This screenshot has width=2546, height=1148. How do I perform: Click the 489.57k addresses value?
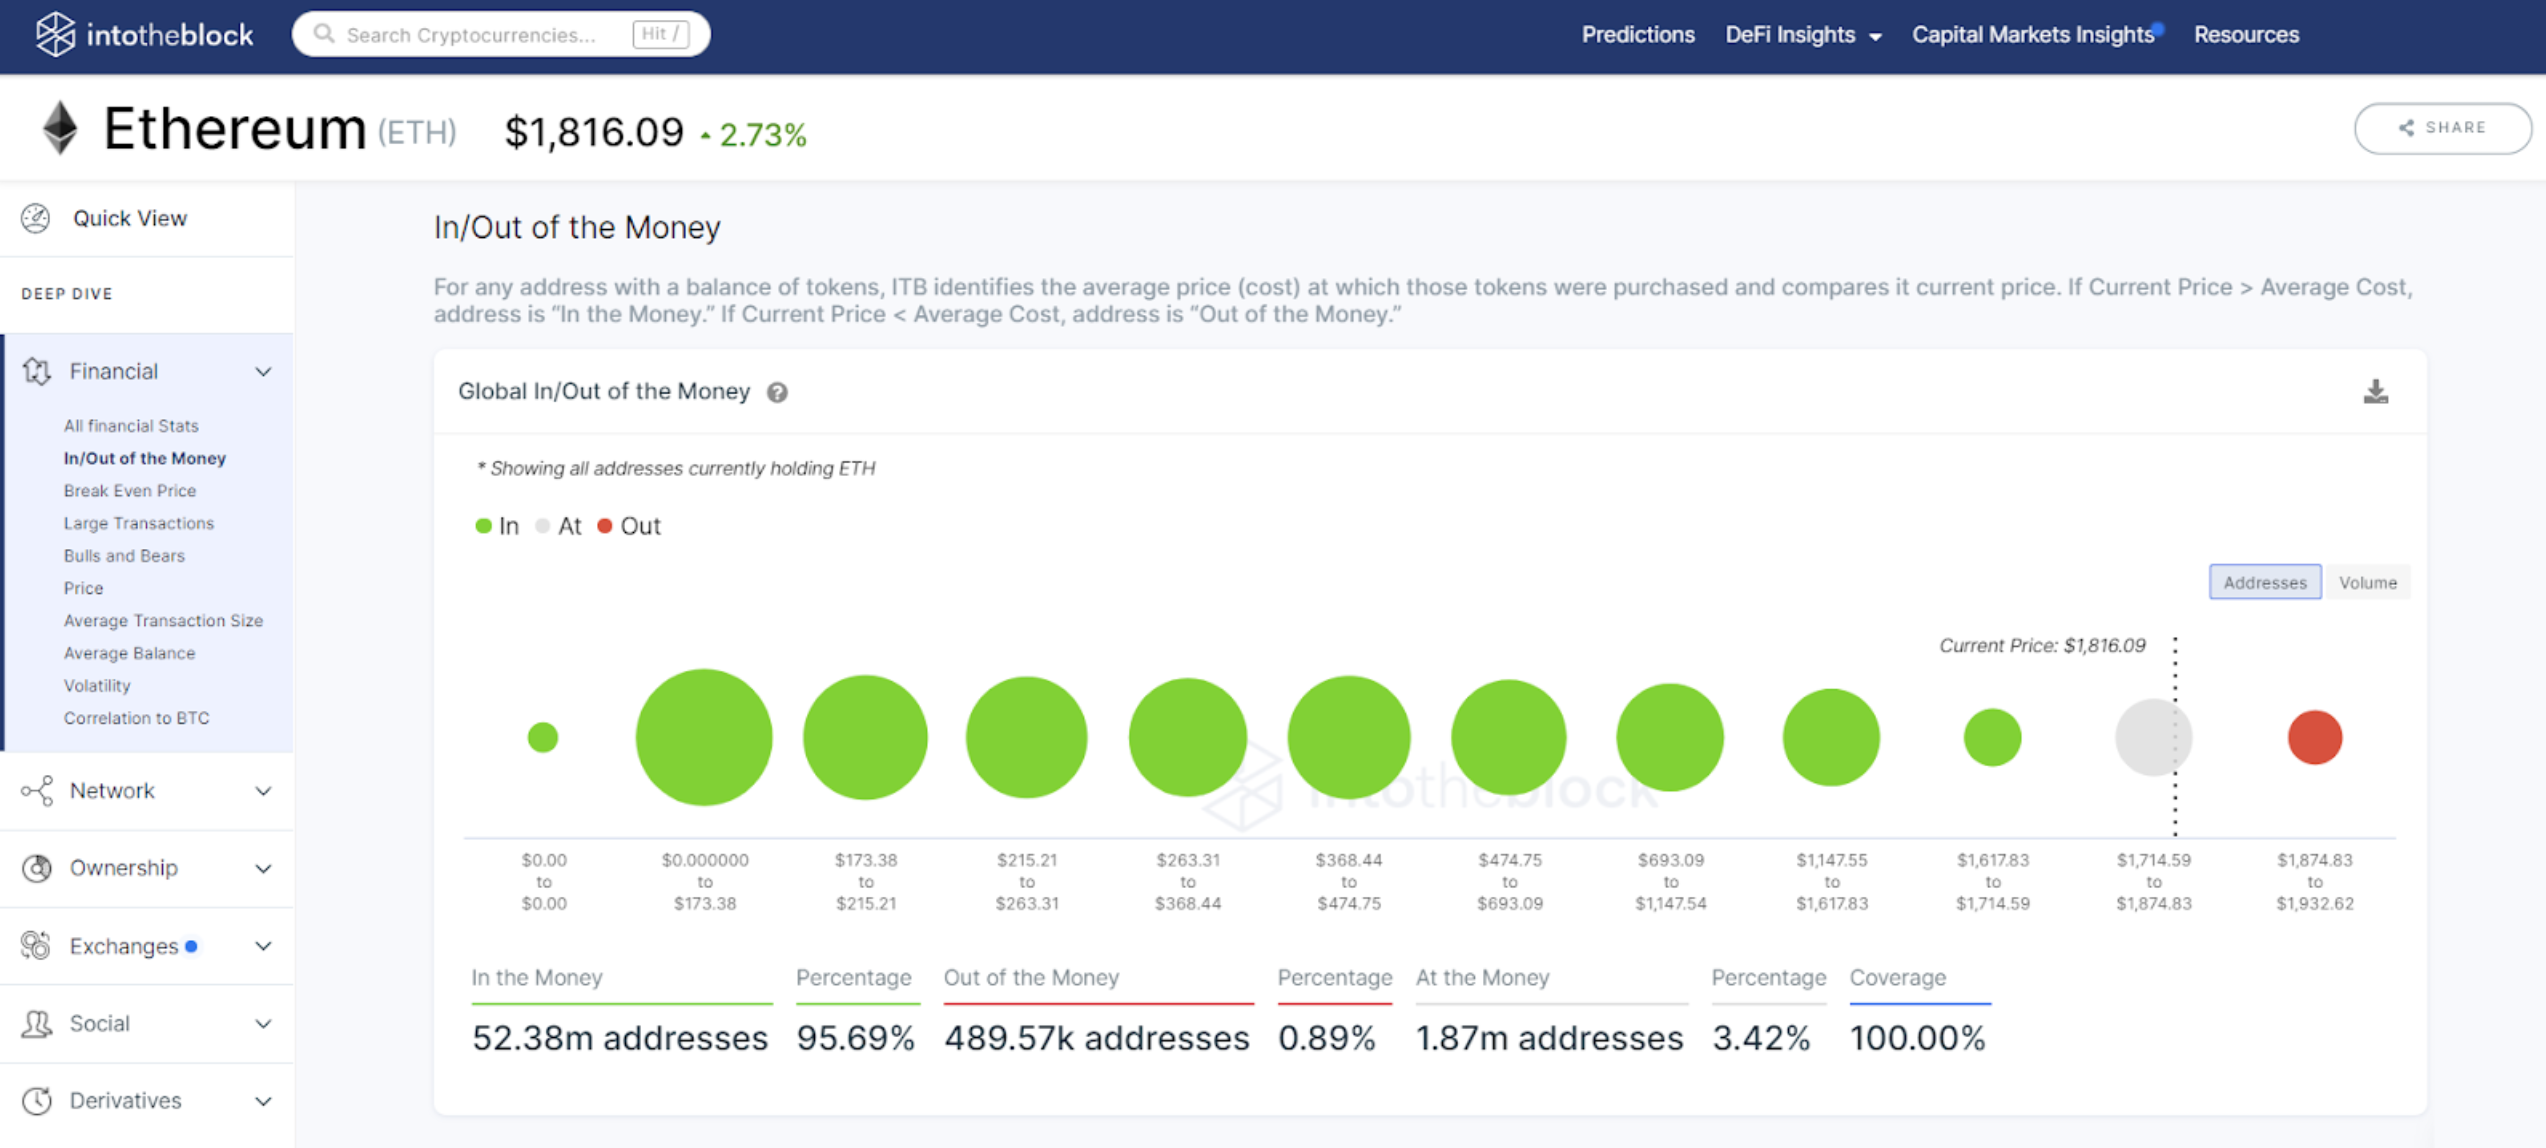point(1097,1038)
